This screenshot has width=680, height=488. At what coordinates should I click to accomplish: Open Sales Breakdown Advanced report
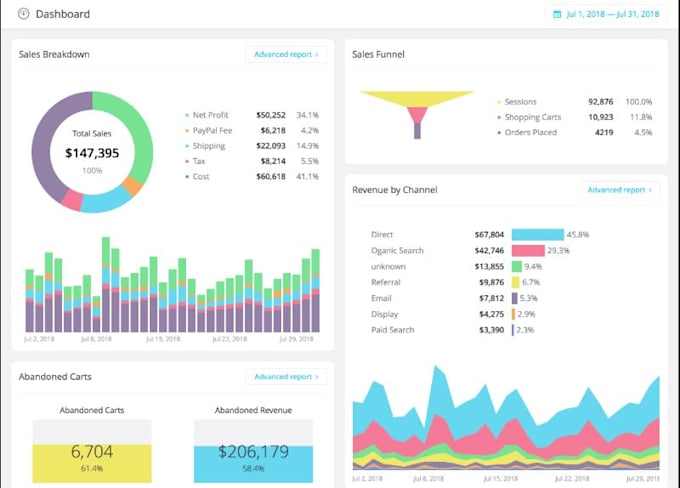[x=286, y=54]
